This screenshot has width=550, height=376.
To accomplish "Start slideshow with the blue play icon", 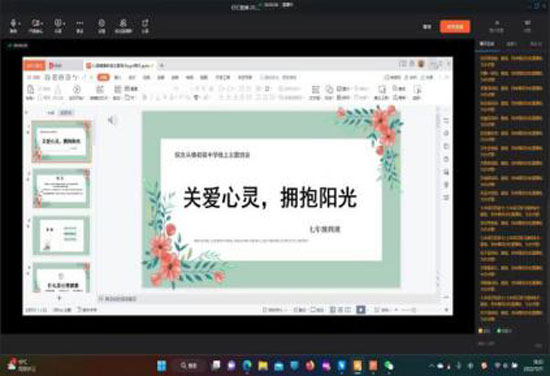I will click(x=361, y=310).
